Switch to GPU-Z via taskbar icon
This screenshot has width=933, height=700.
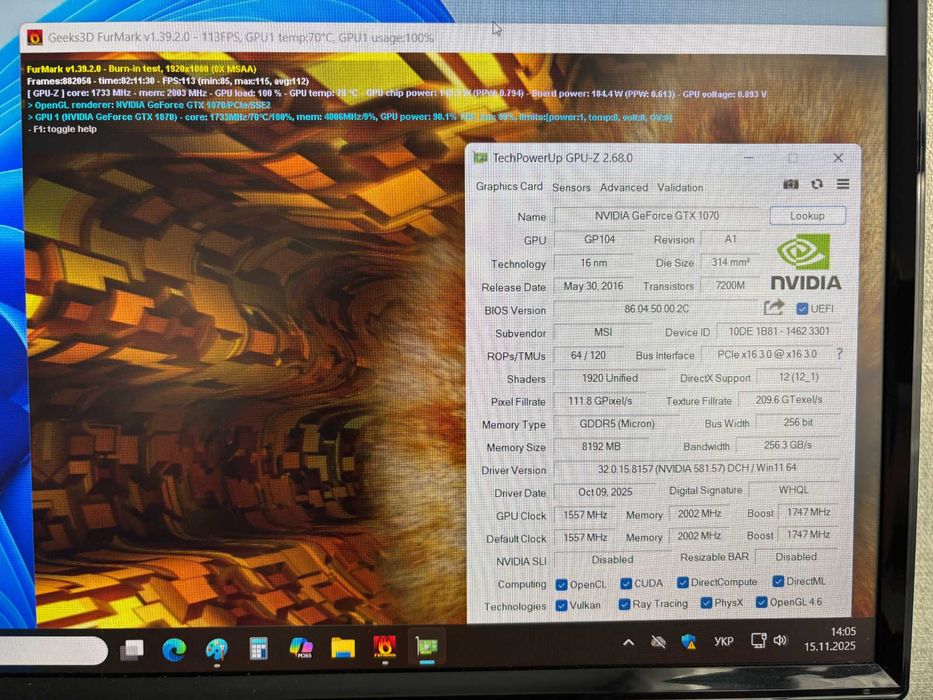click(x=427, y=646)
